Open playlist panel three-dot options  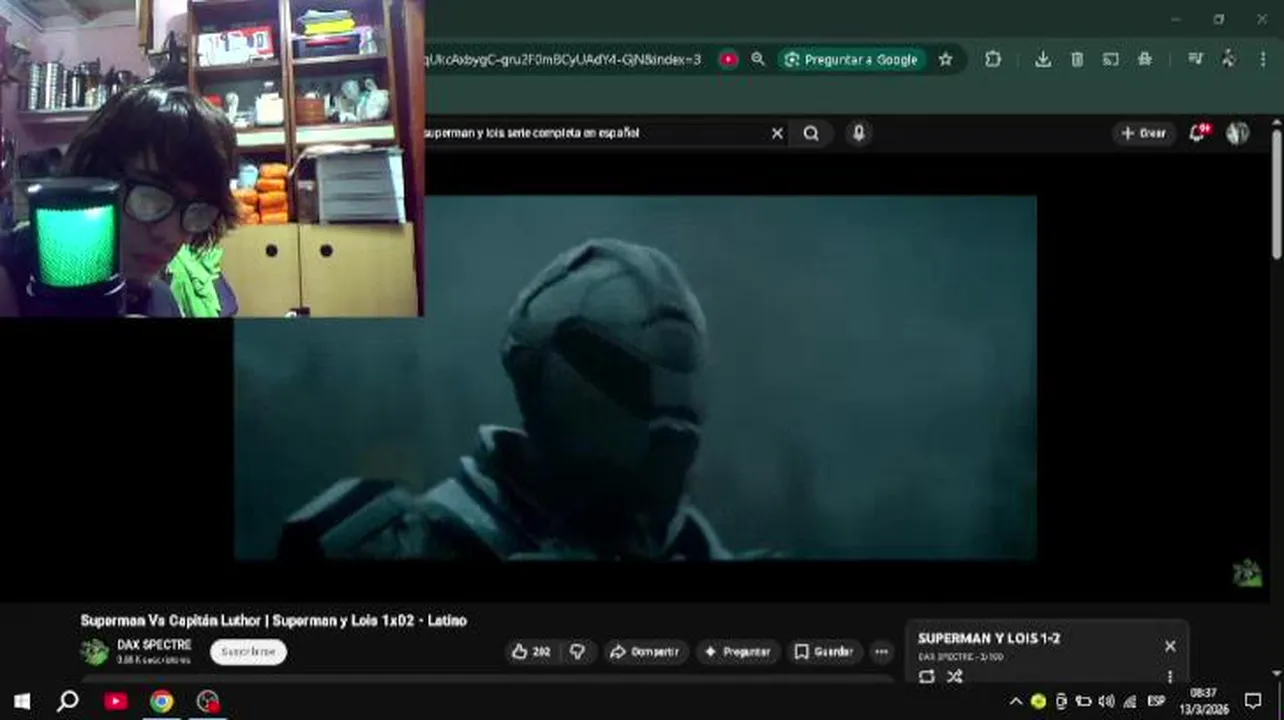[1170, 677]
